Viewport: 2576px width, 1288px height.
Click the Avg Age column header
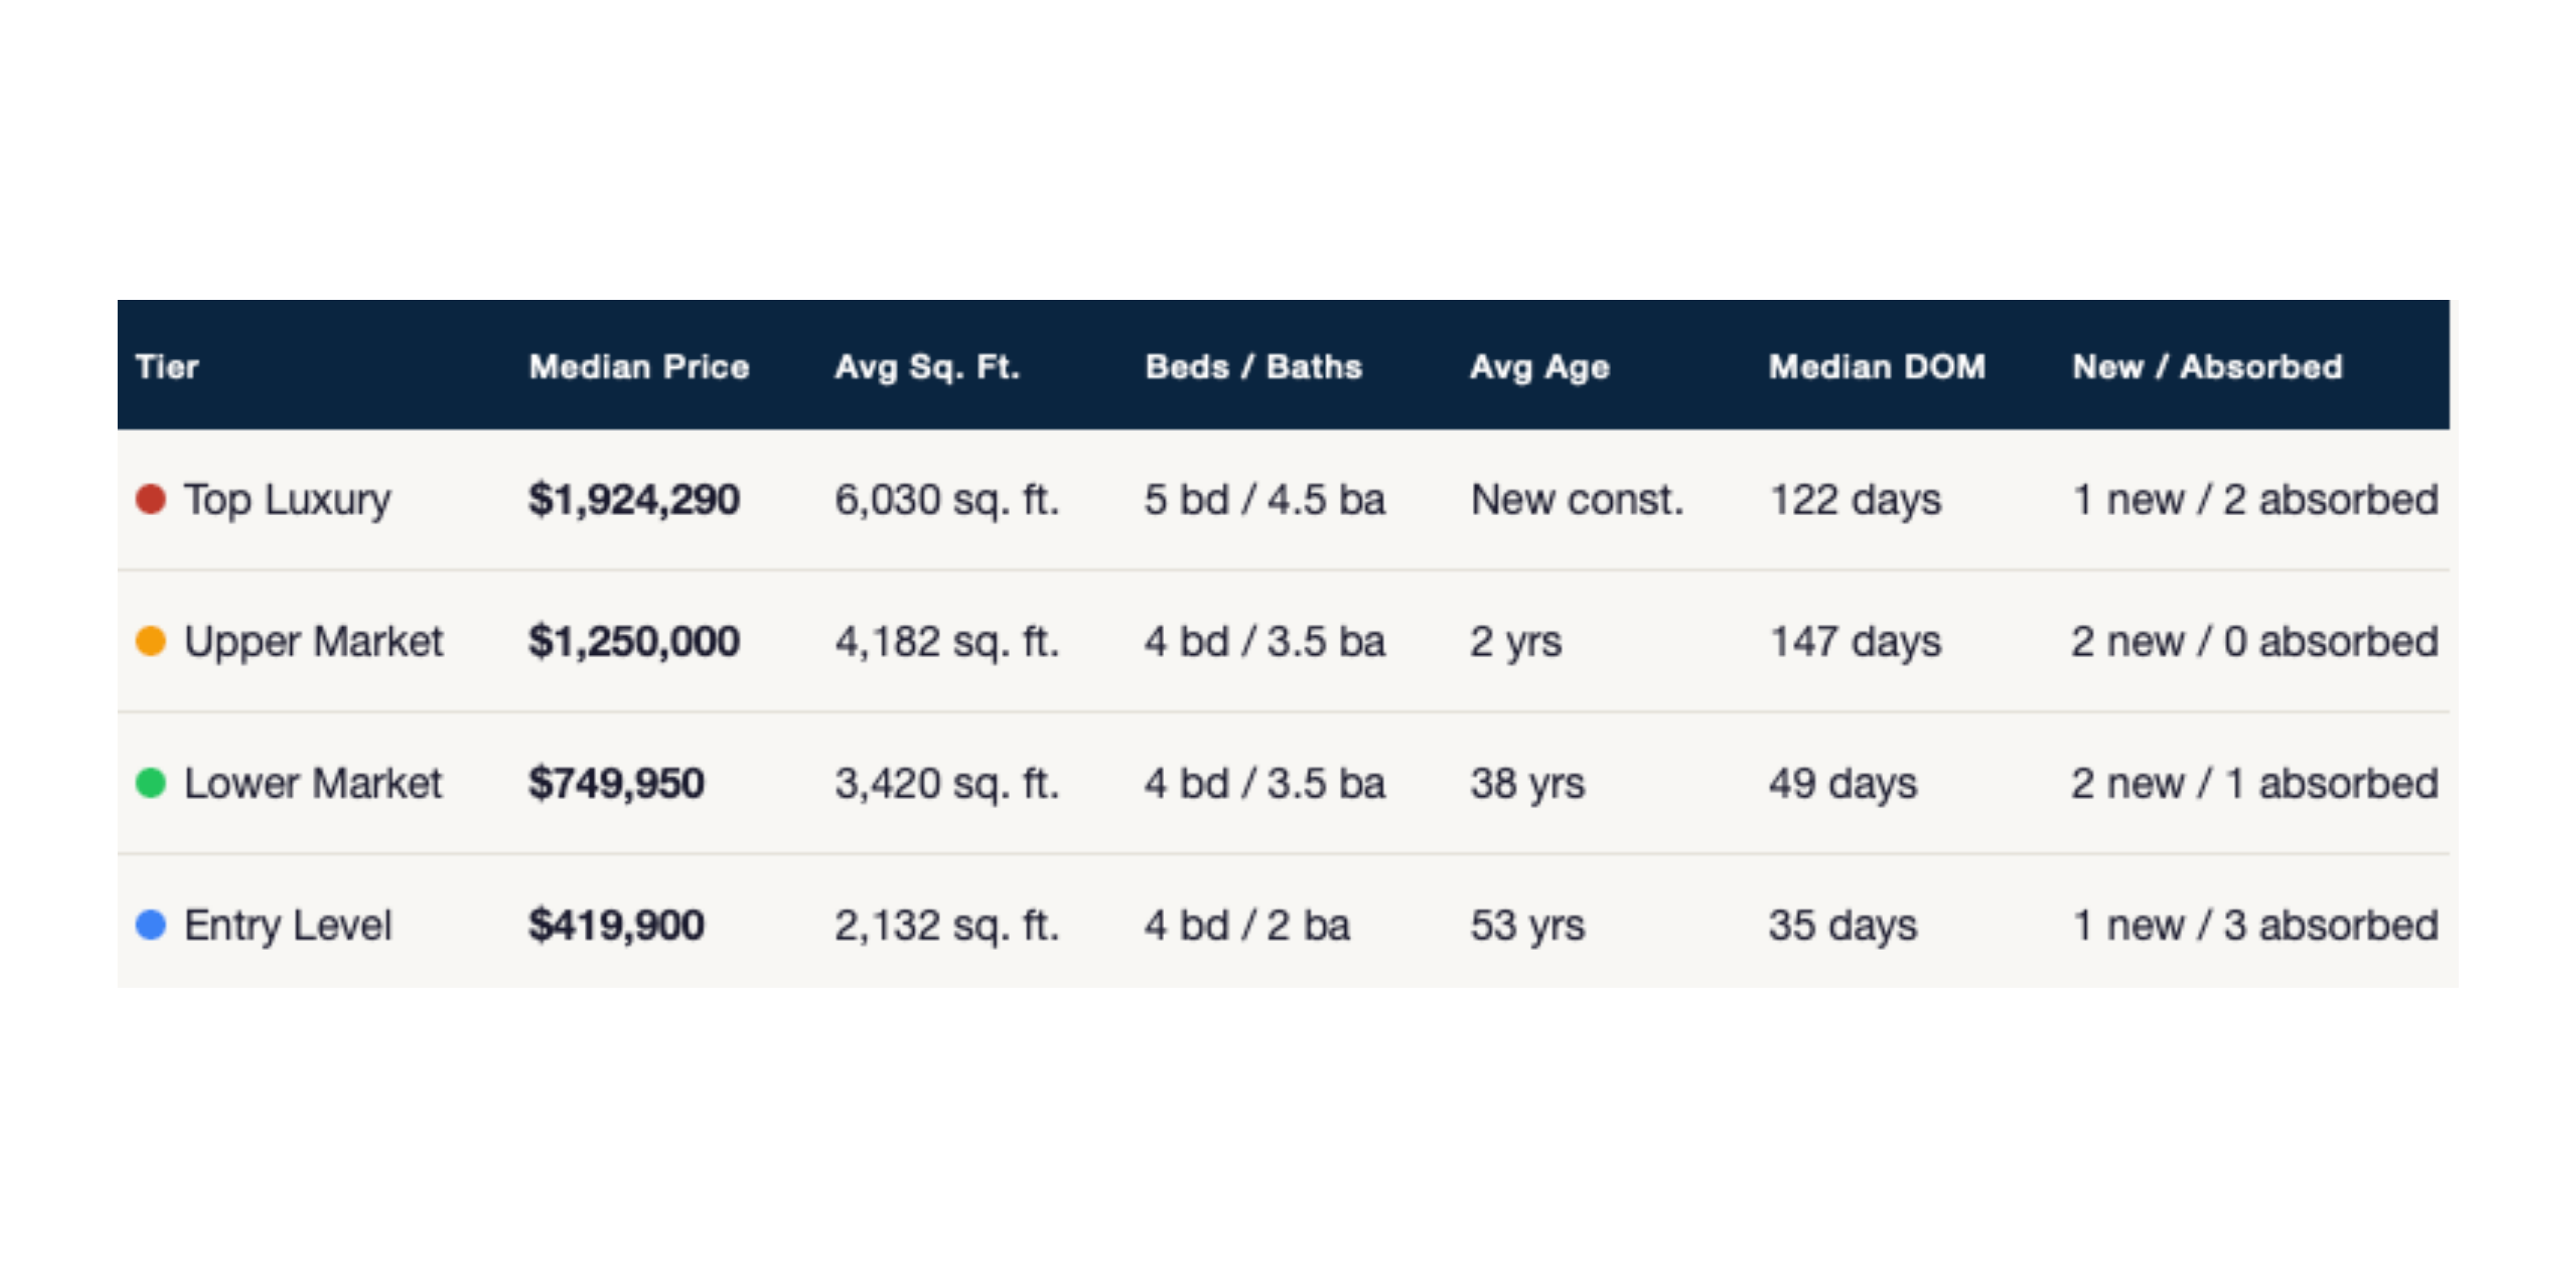coord(1539,367)
